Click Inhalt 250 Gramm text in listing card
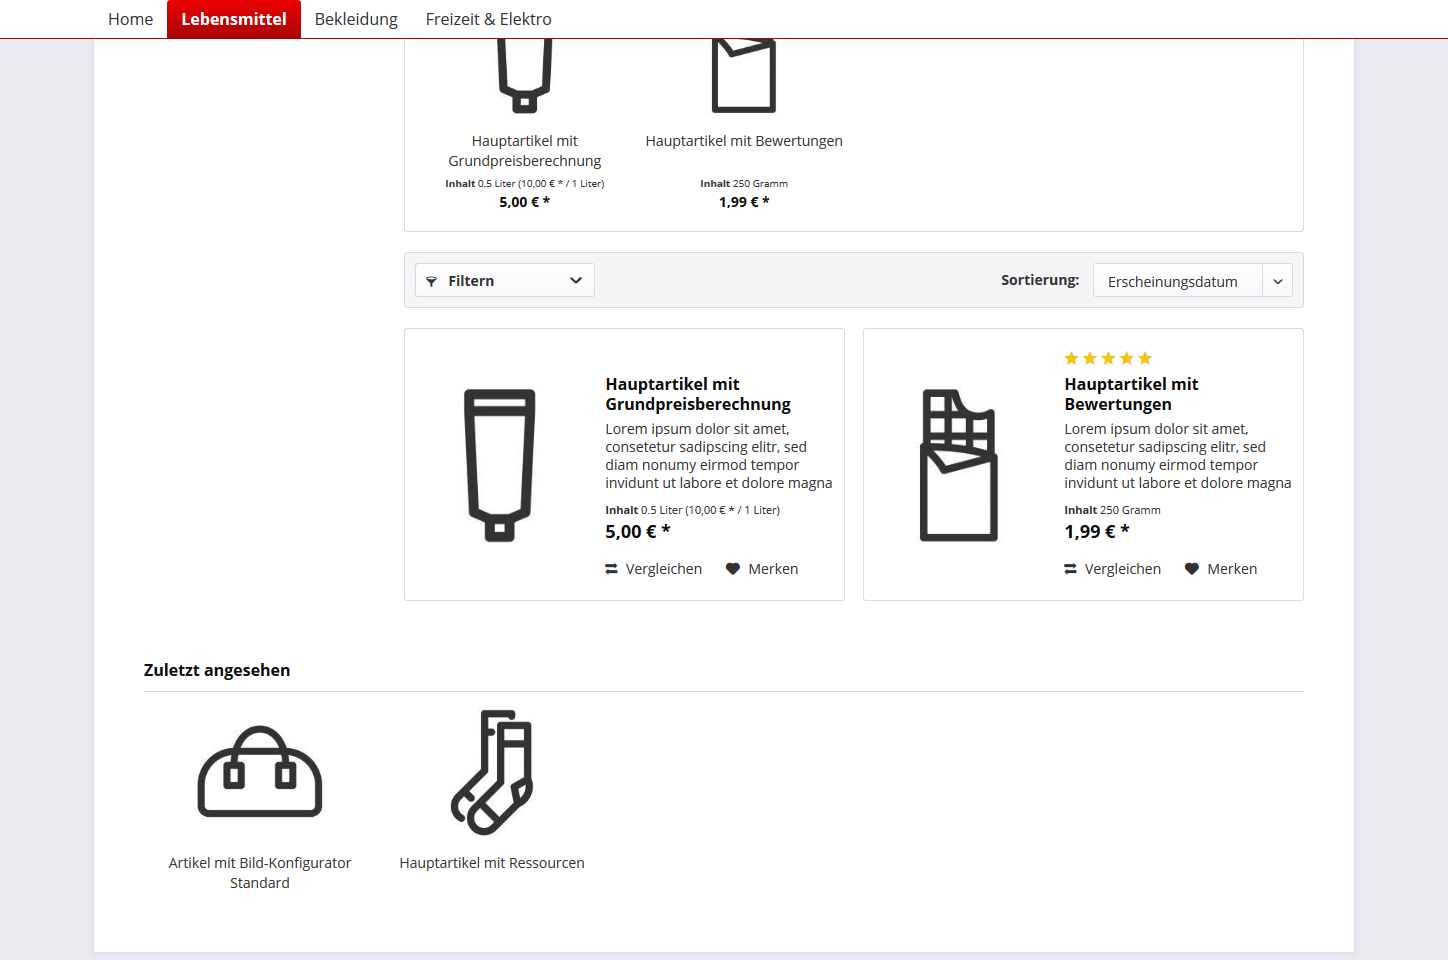 [x=1112, y=510]
